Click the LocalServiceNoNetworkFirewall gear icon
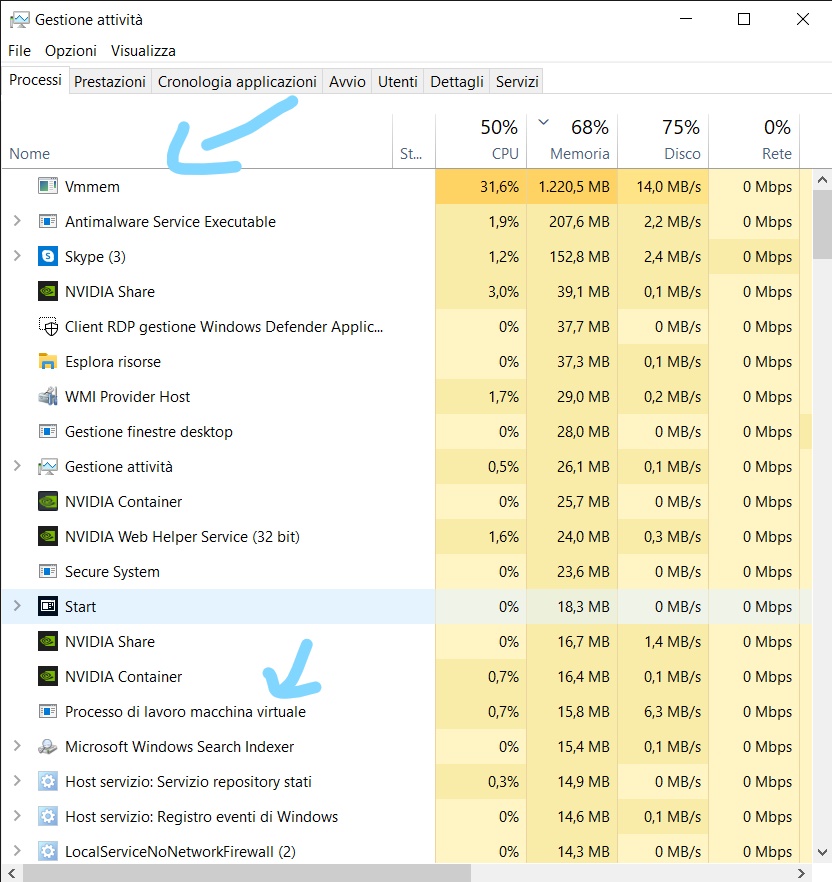The width and height of the screenshot is (832, 882). [x=48, y=852]
